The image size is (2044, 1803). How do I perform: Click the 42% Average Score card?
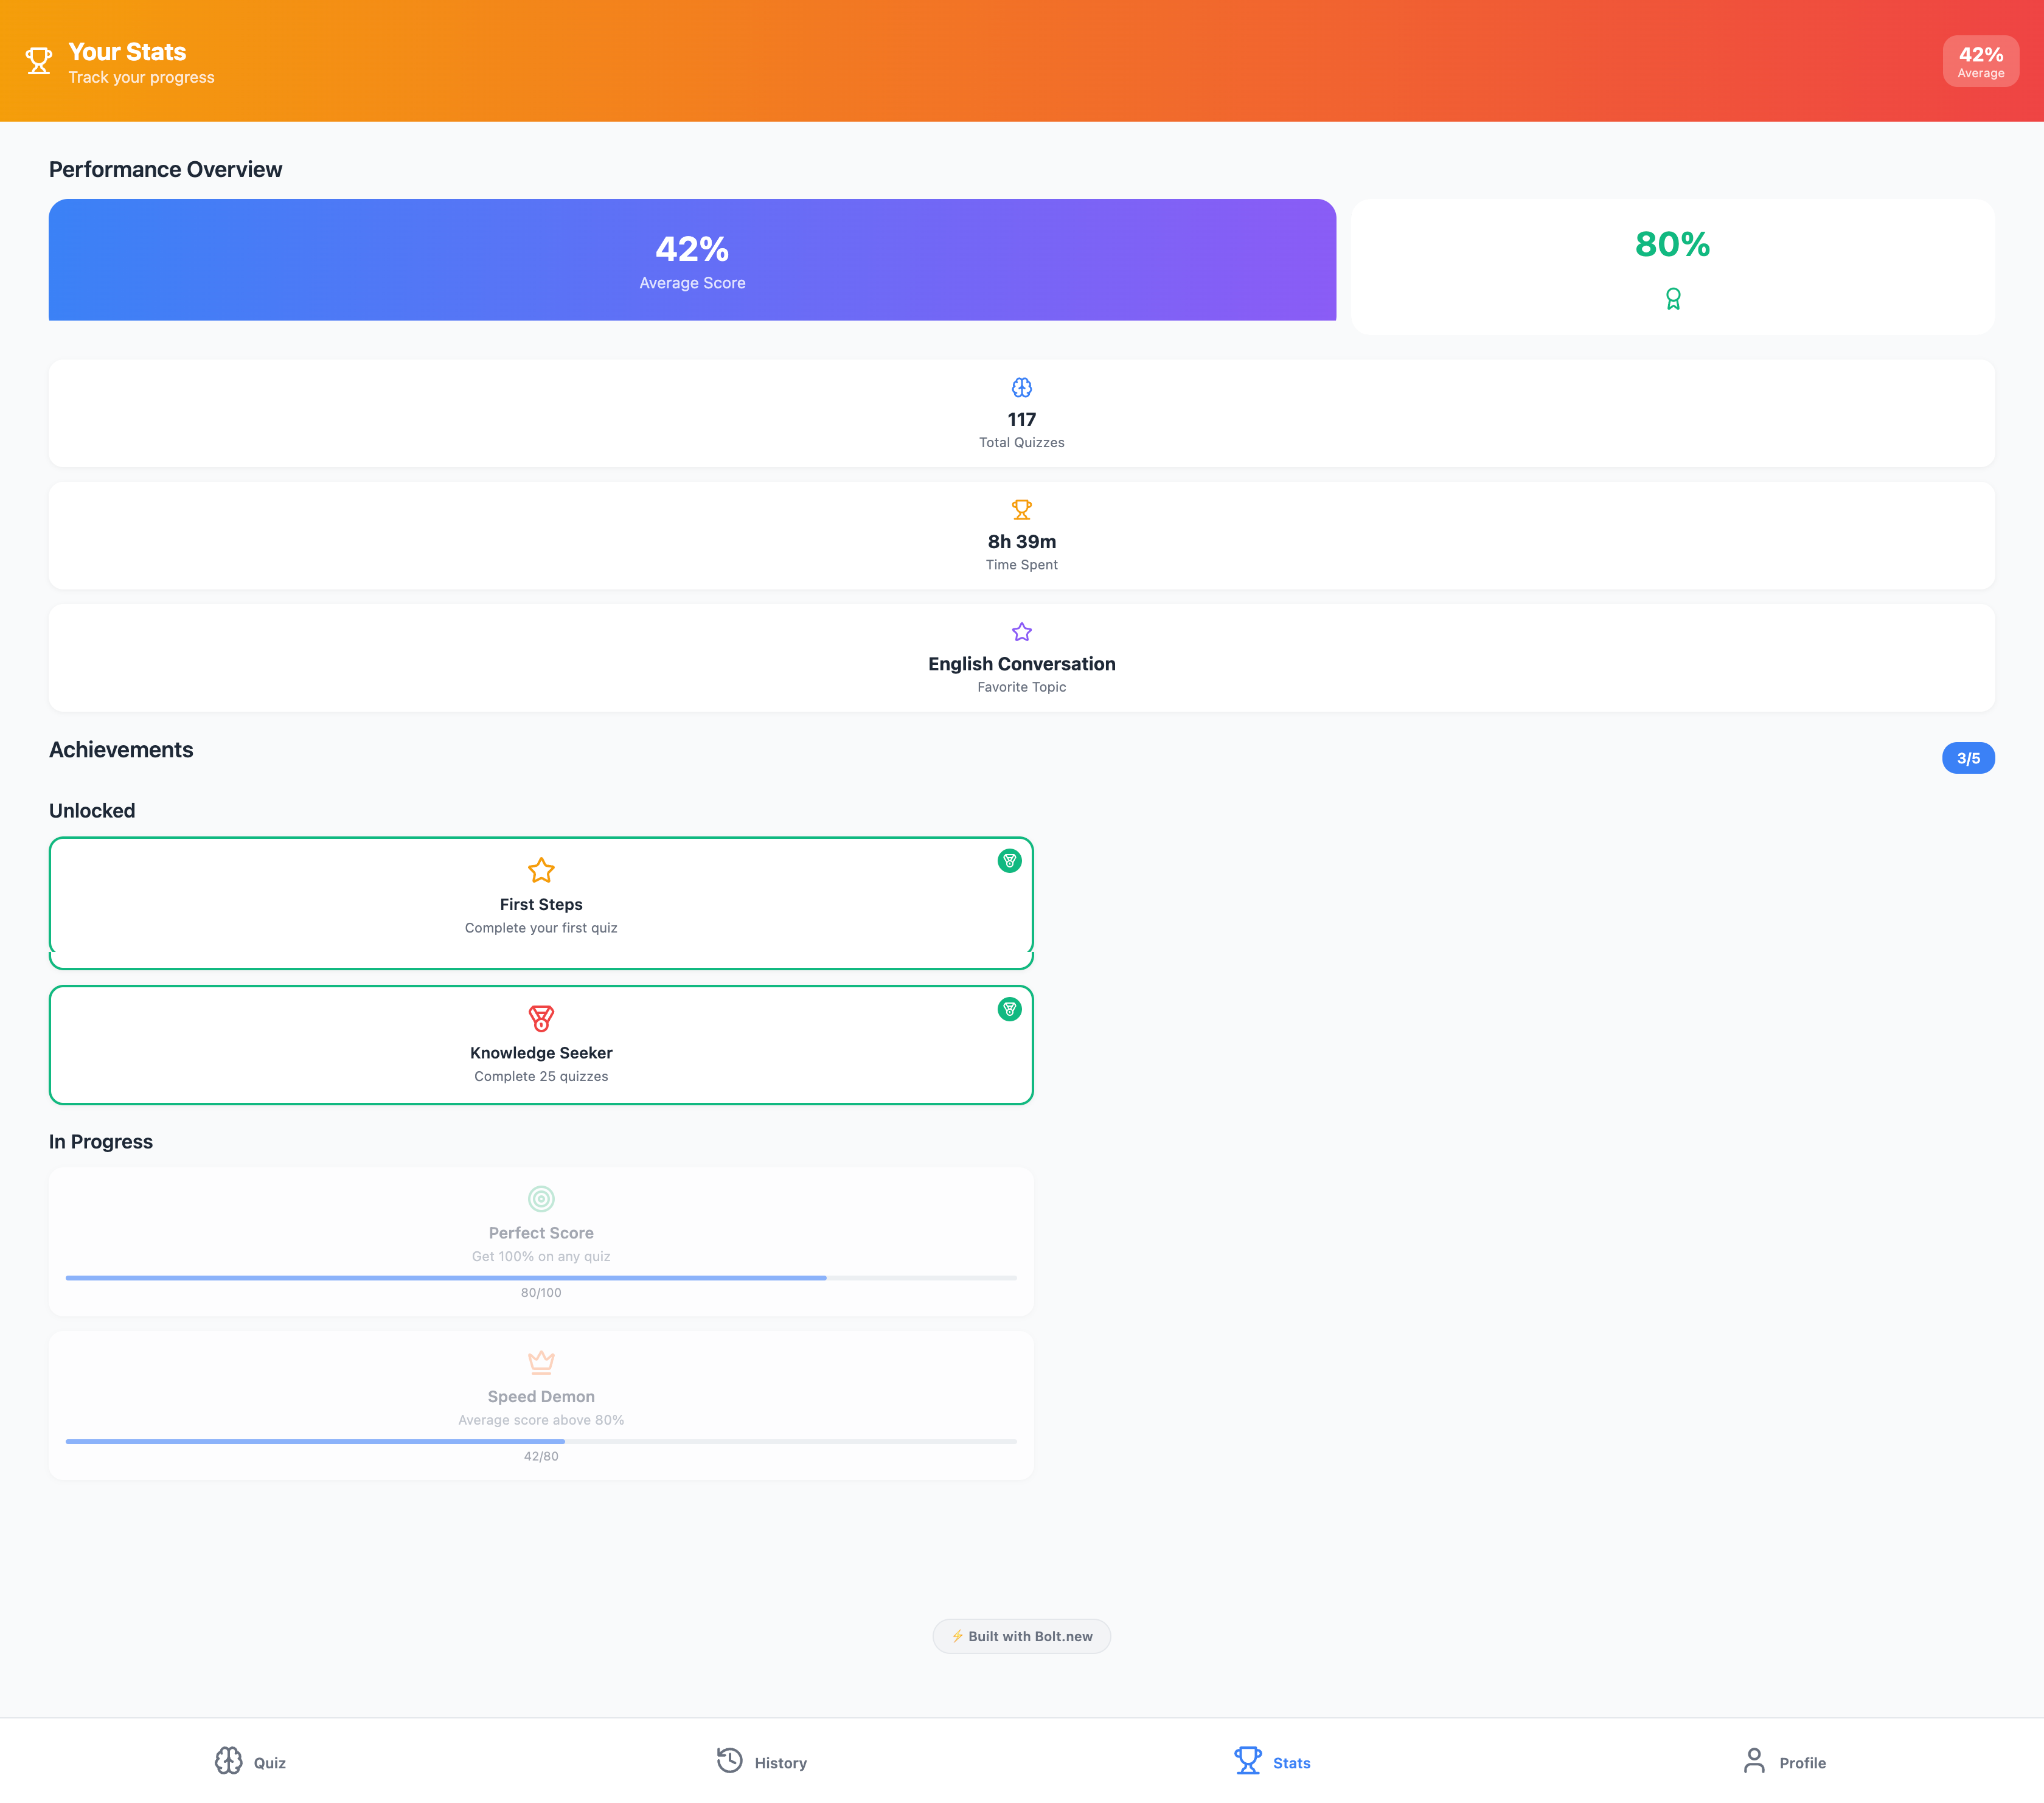pos(692,260)
